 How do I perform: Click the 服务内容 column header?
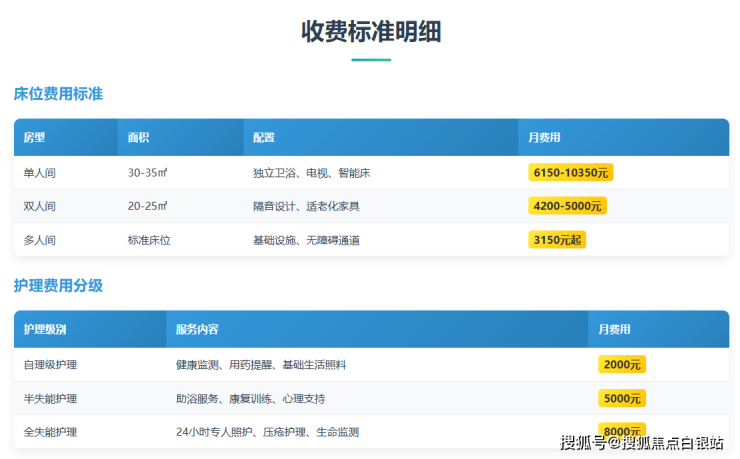coord(197,329)
